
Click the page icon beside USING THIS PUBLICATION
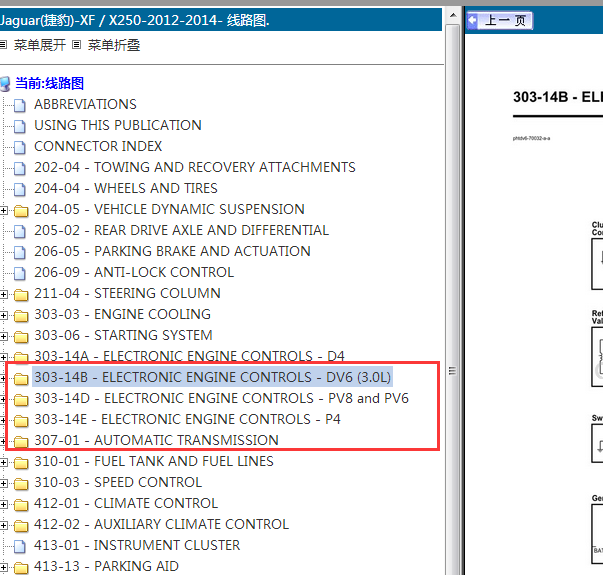tap(20, 126)
